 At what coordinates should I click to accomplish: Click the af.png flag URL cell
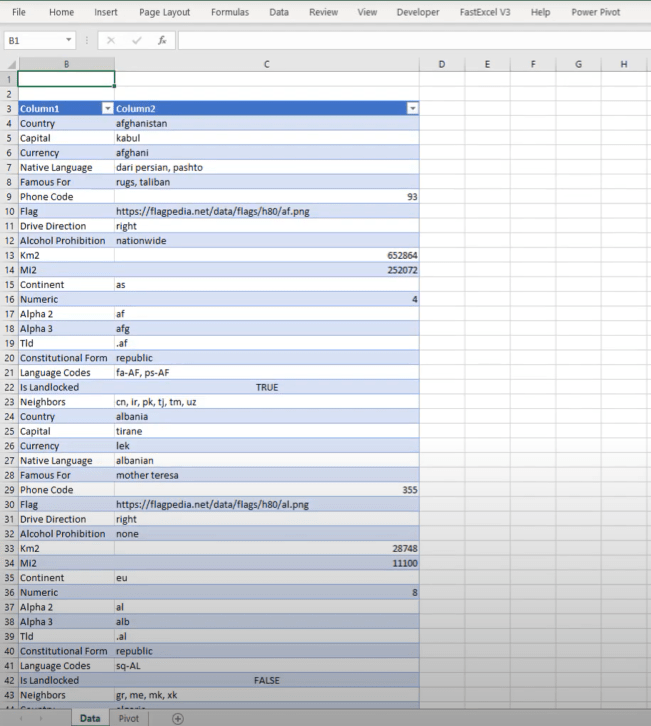coord(267,211)
